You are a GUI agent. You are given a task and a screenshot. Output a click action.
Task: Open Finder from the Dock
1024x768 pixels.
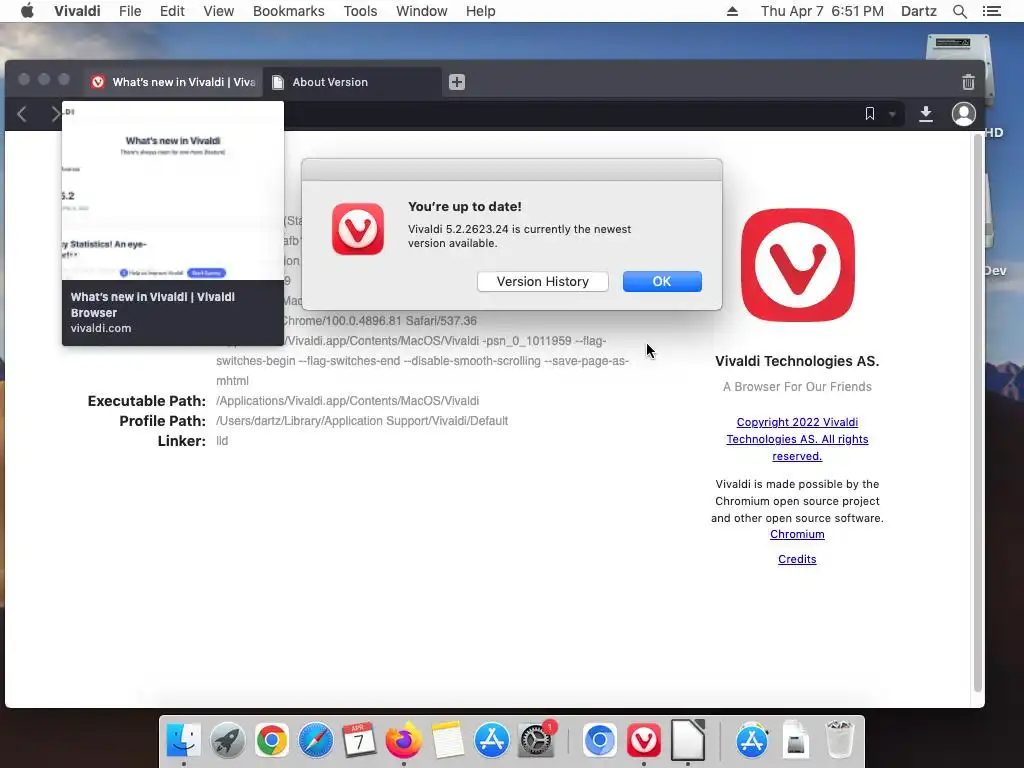pos(184,741)
